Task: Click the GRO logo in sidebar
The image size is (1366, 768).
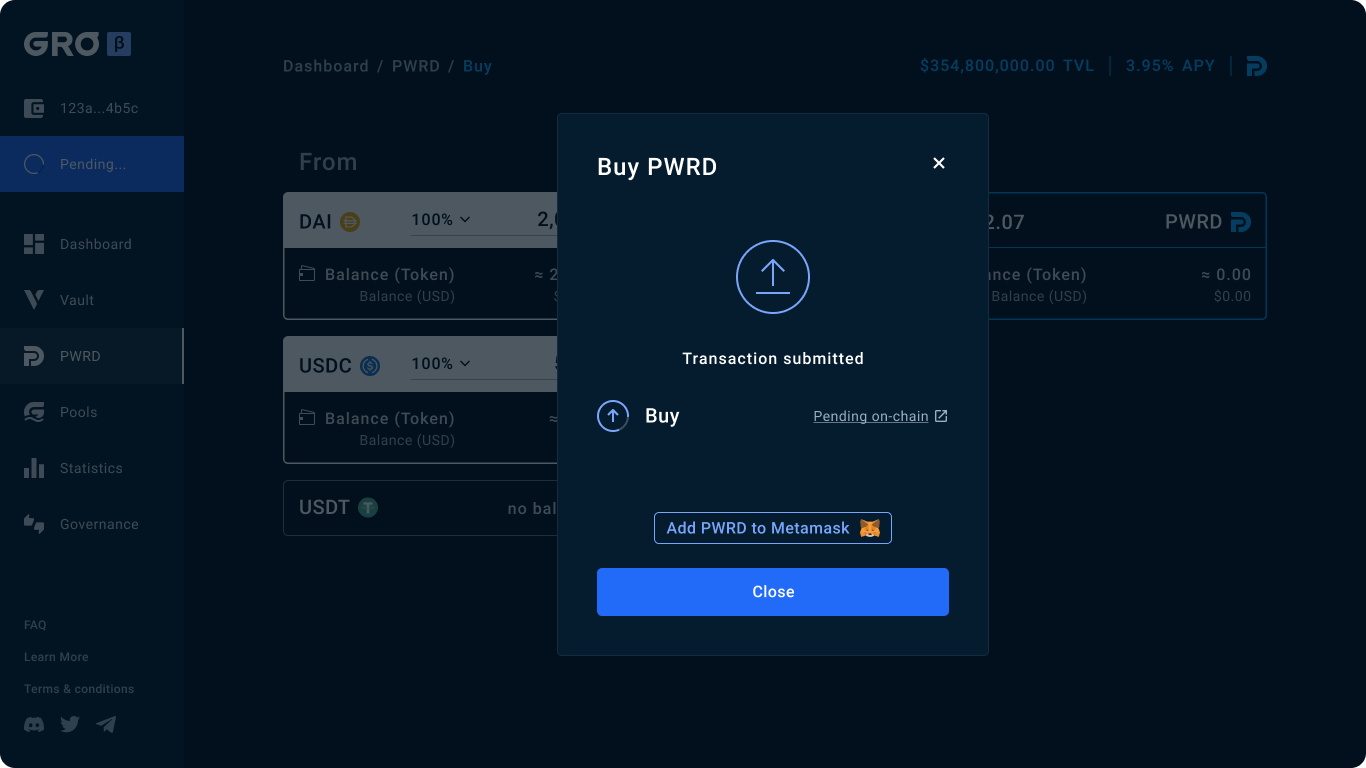Action: [x=61, y=44]
